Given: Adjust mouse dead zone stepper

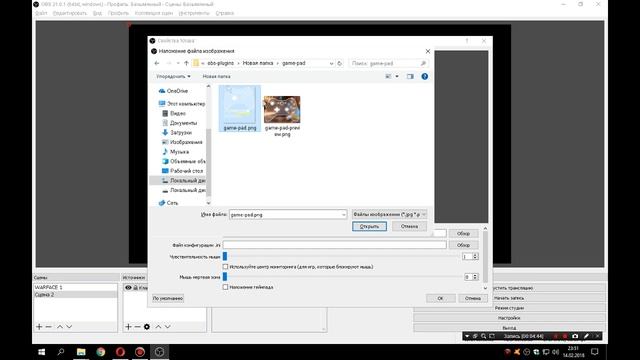Looking at the screenshot, I should coord(475,277).
